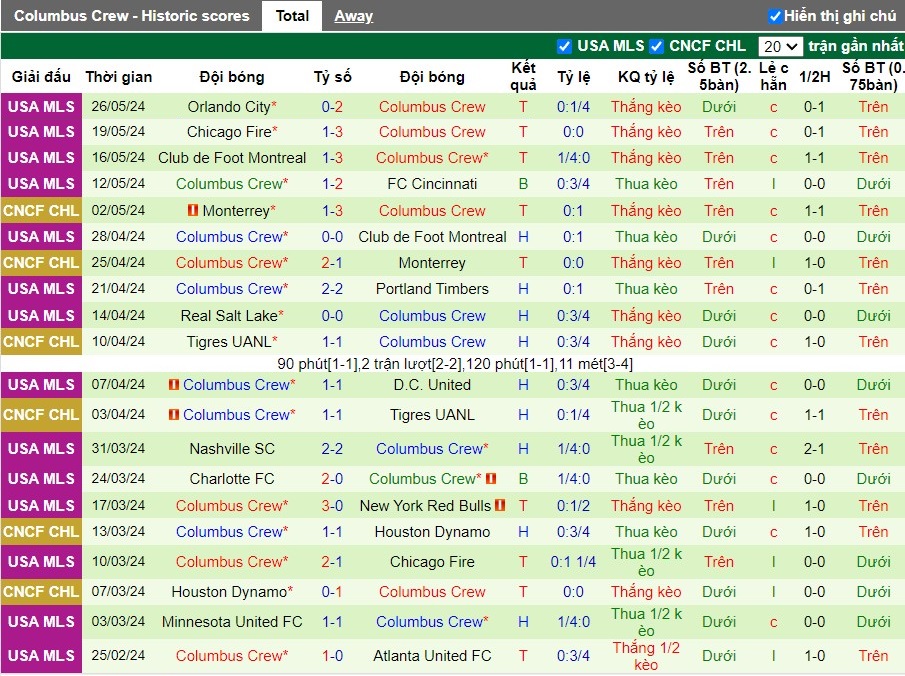This screenshot has height=676, width=905.
Task: Click the 0-2 score on 26/05/24
Action: (x=332, y=107)
